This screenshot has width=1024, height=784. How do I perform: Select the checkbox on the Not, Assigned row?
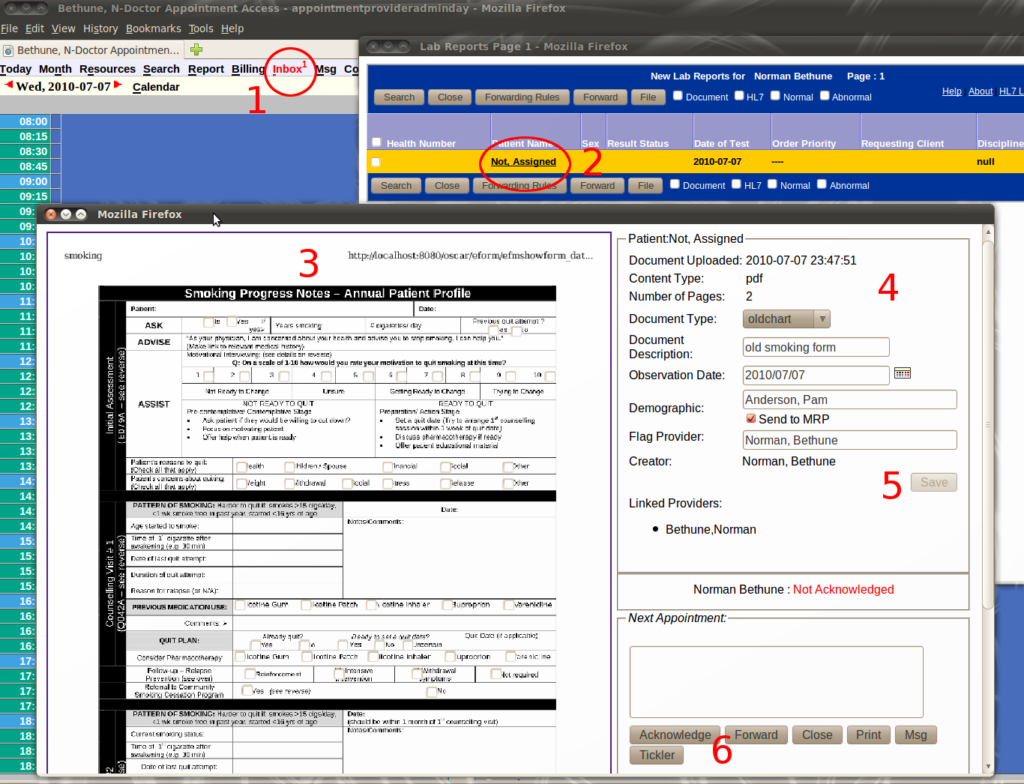coord(376,162)
